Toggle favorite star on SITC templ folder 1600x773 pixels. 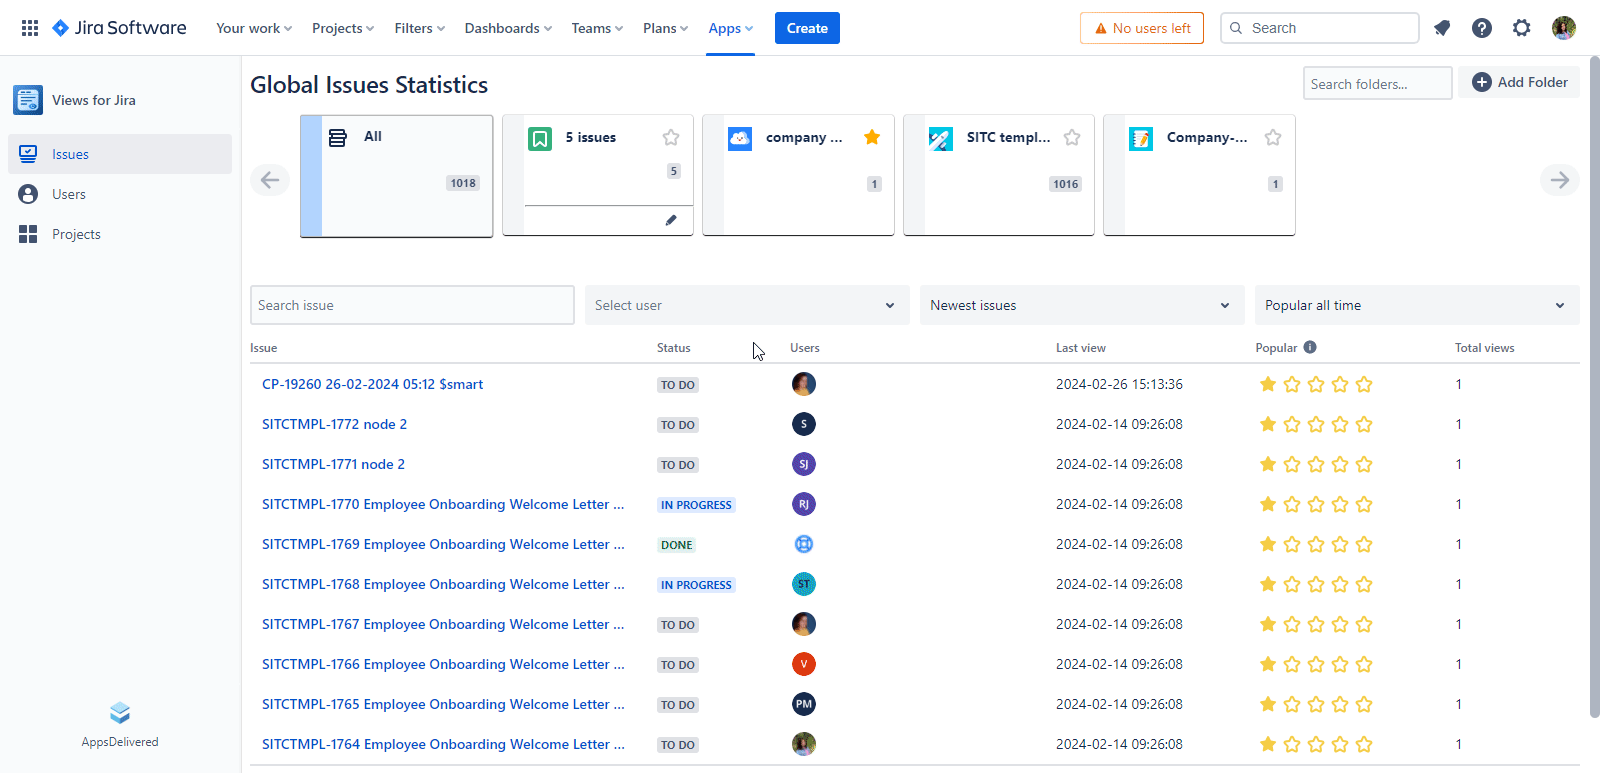tap(1072, 137)
